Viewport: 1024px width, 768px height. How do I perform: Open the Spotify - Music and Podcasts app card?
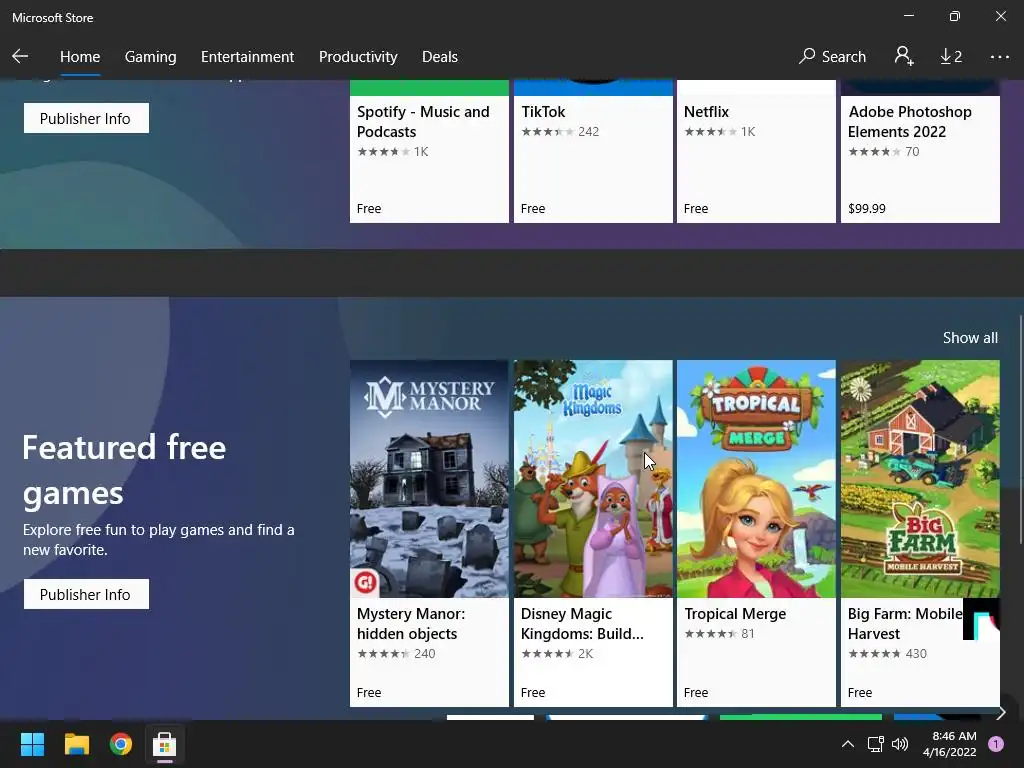click(x=429, y=152)
